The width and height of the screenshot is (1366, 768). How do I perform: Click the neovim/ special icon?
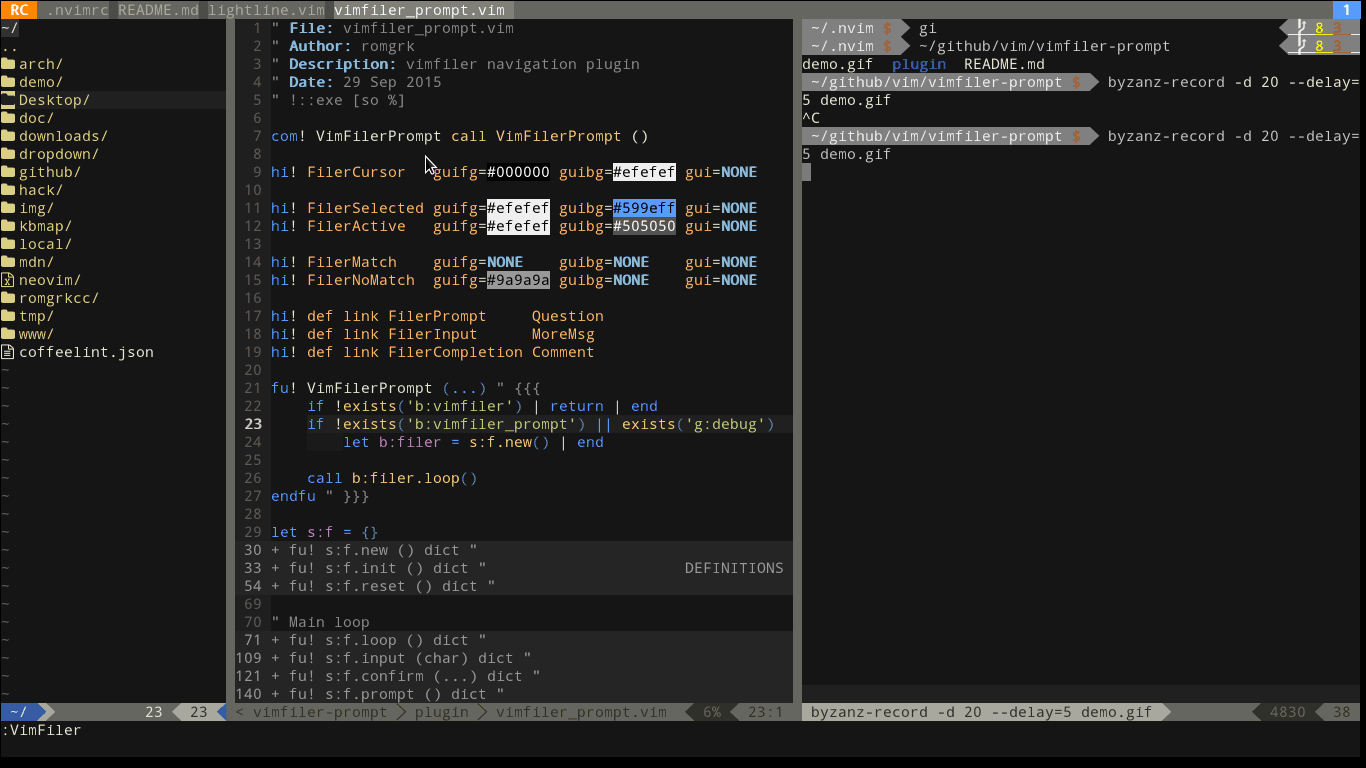pos(8,280)
